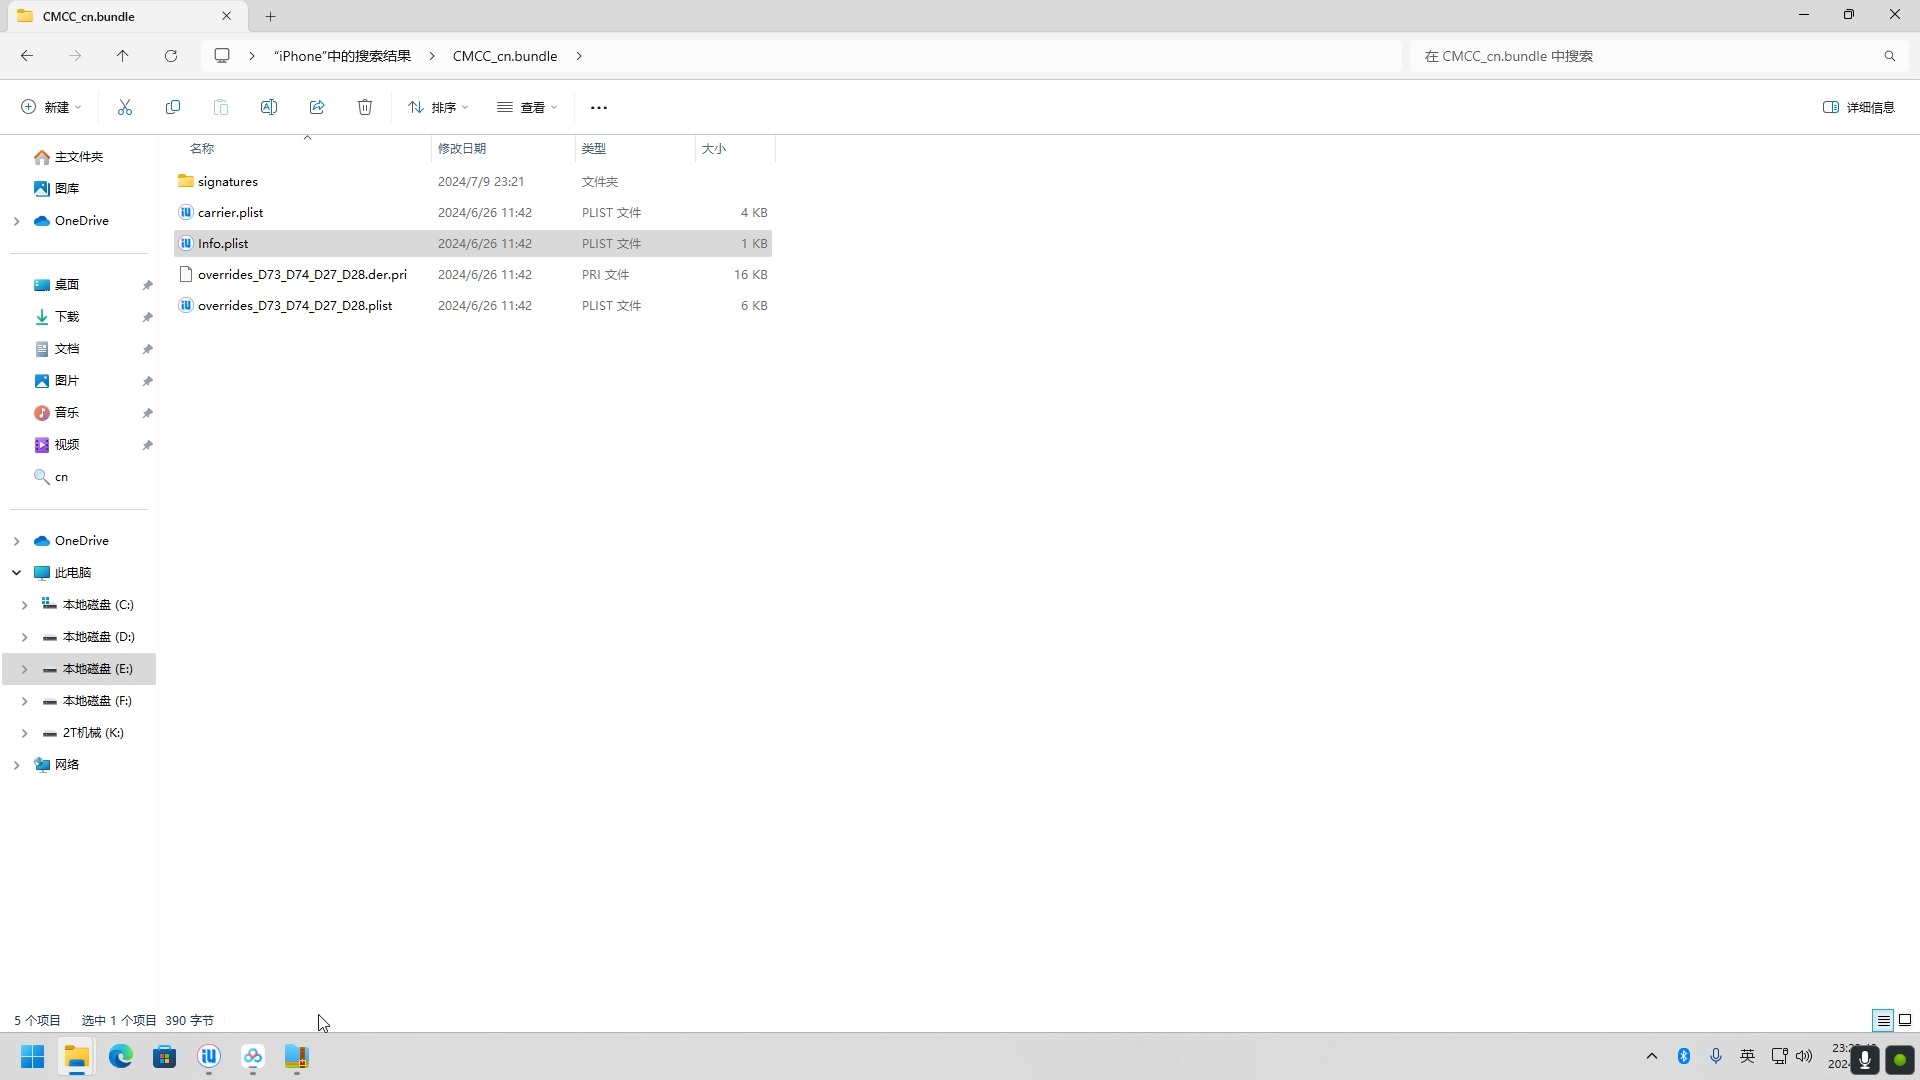
Task: Expand 本地磁盘 (C:) drive node
Action: pos(24,605)
